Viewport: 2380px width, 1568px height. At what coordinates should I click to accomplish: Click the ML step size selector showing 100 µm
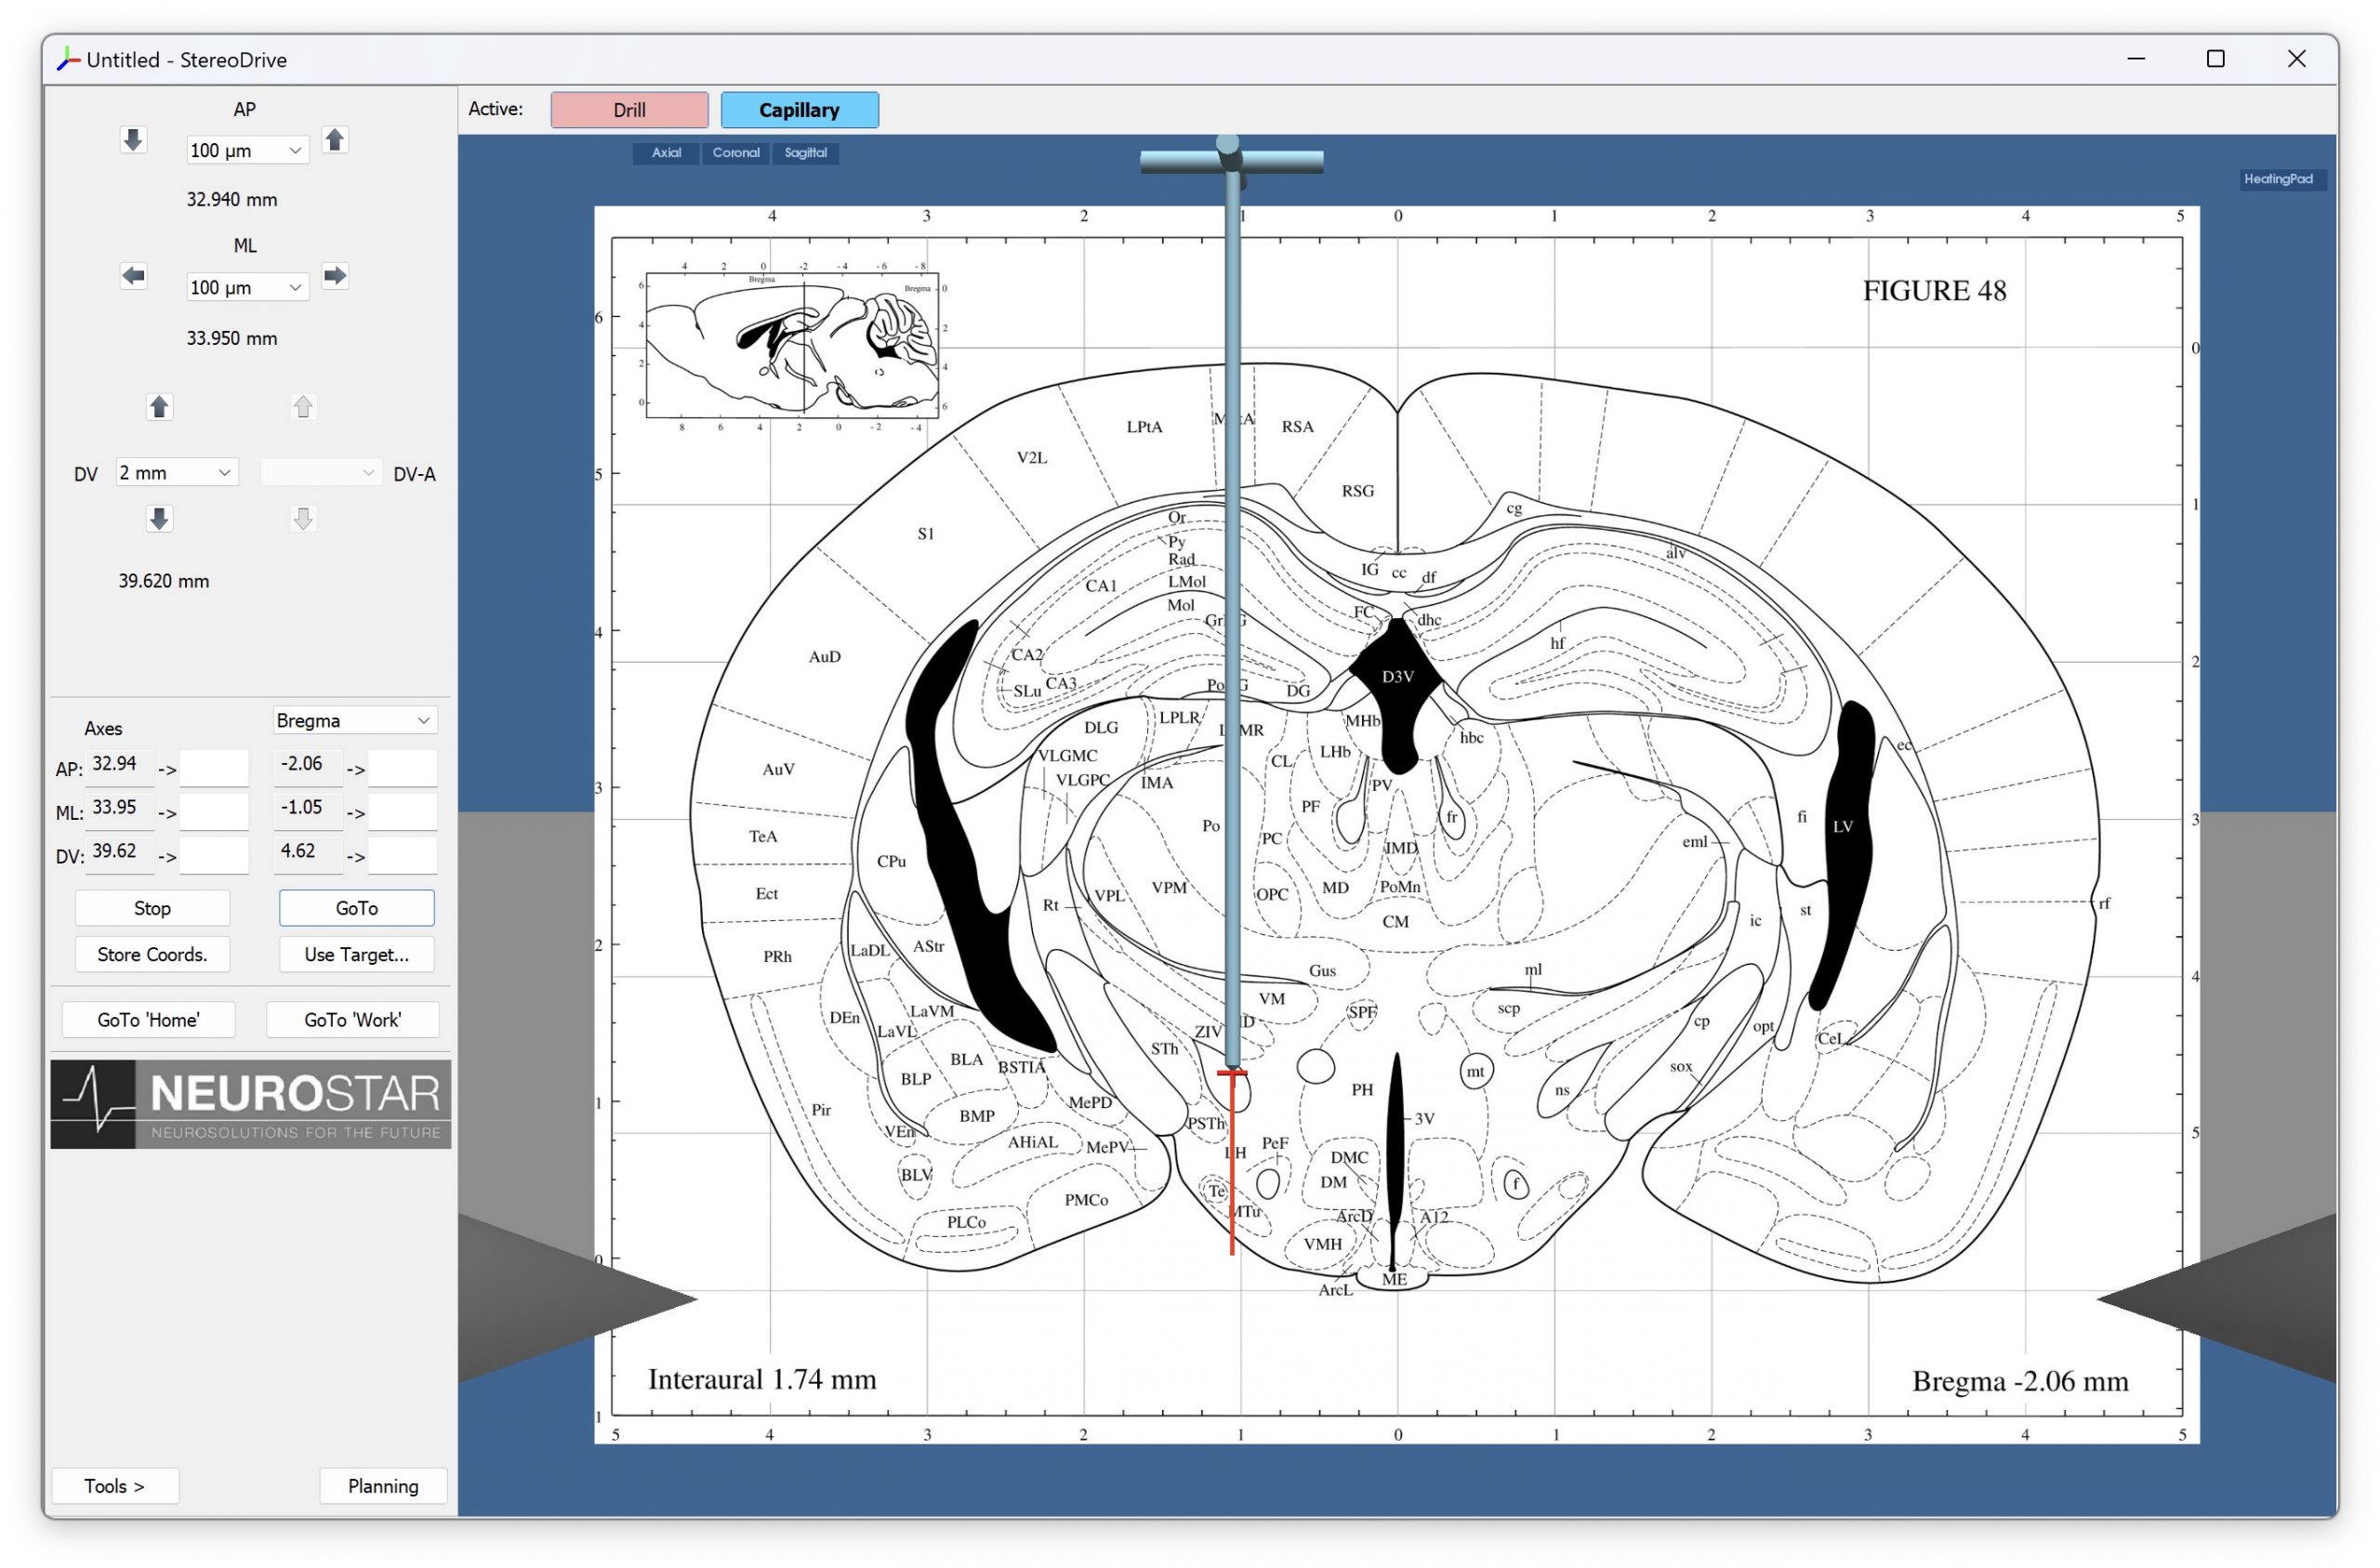point(246,287)
